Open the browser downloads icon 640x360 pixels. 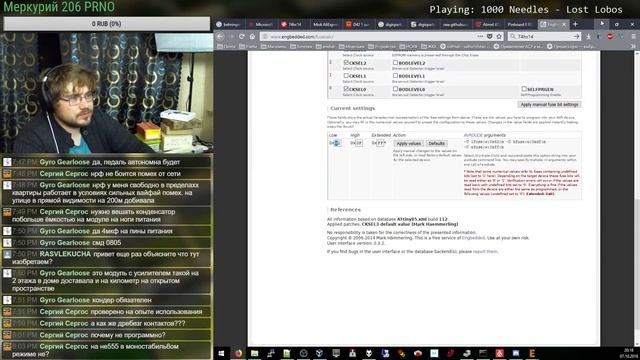pos(588,36)
